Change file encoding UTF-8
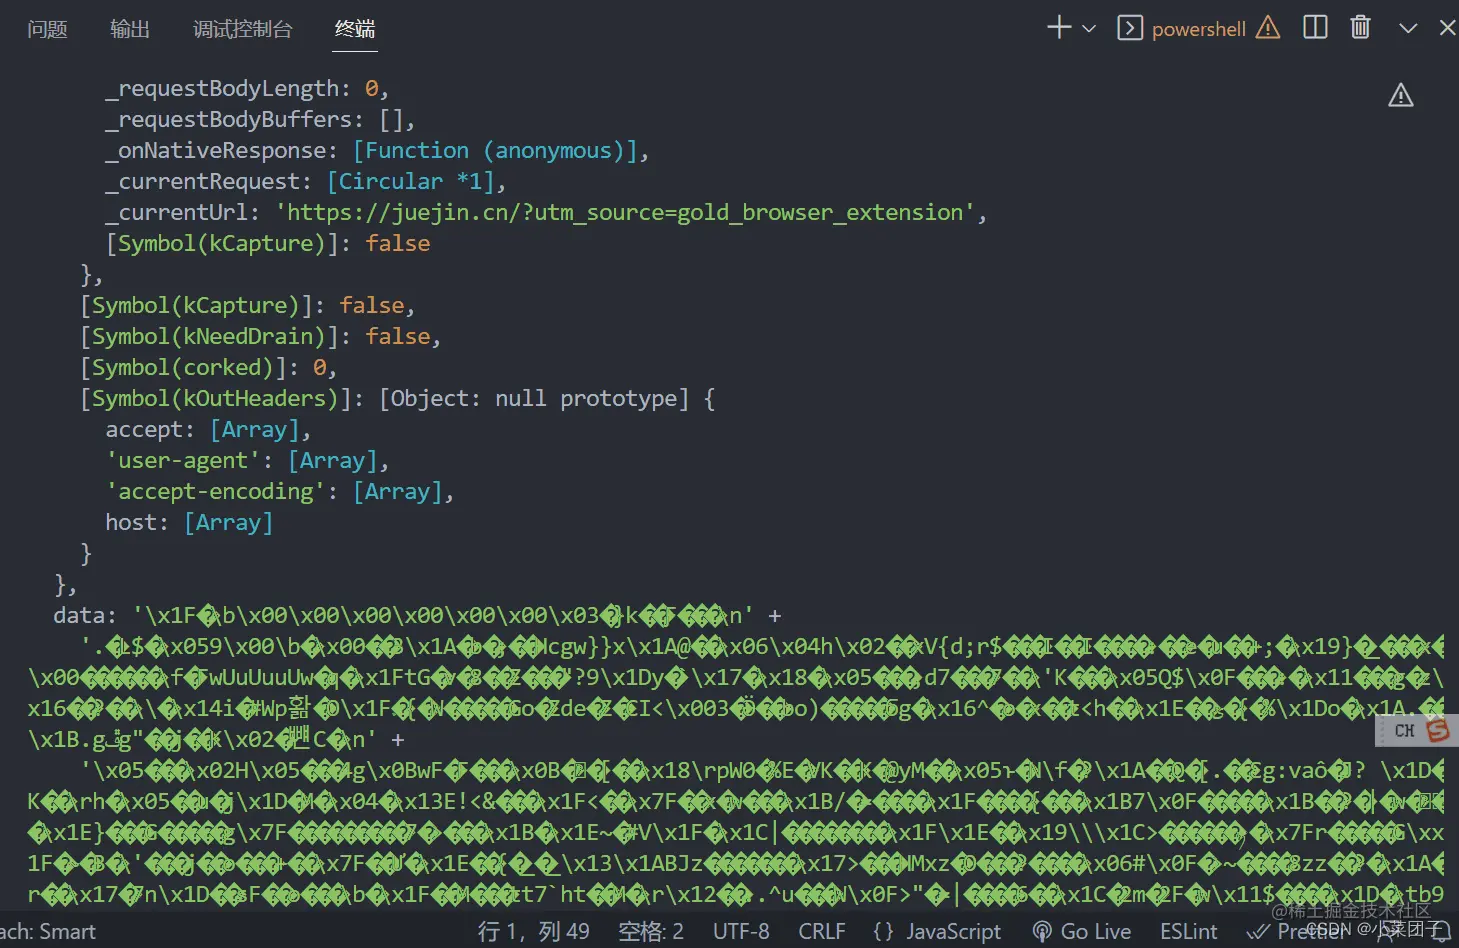1459x948 pixels. coord(741,932)
